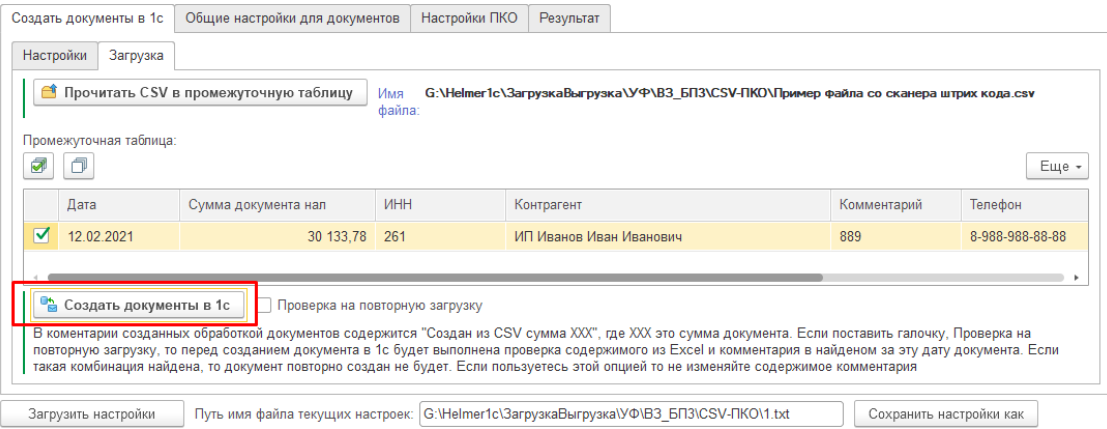
Task: Click the folder icon on the read CSV button
Action: point(49,92)
